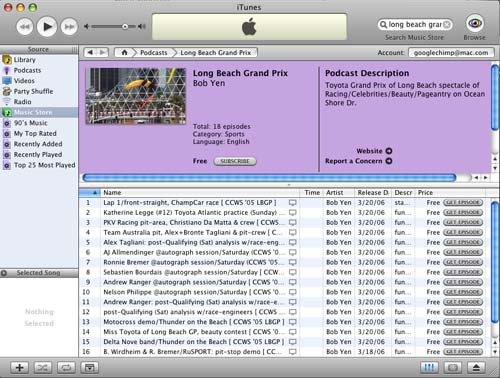Click the horizontal scrollbar in store pane
This screenshot has width=500, height=378.
click(x=269, y=178)
